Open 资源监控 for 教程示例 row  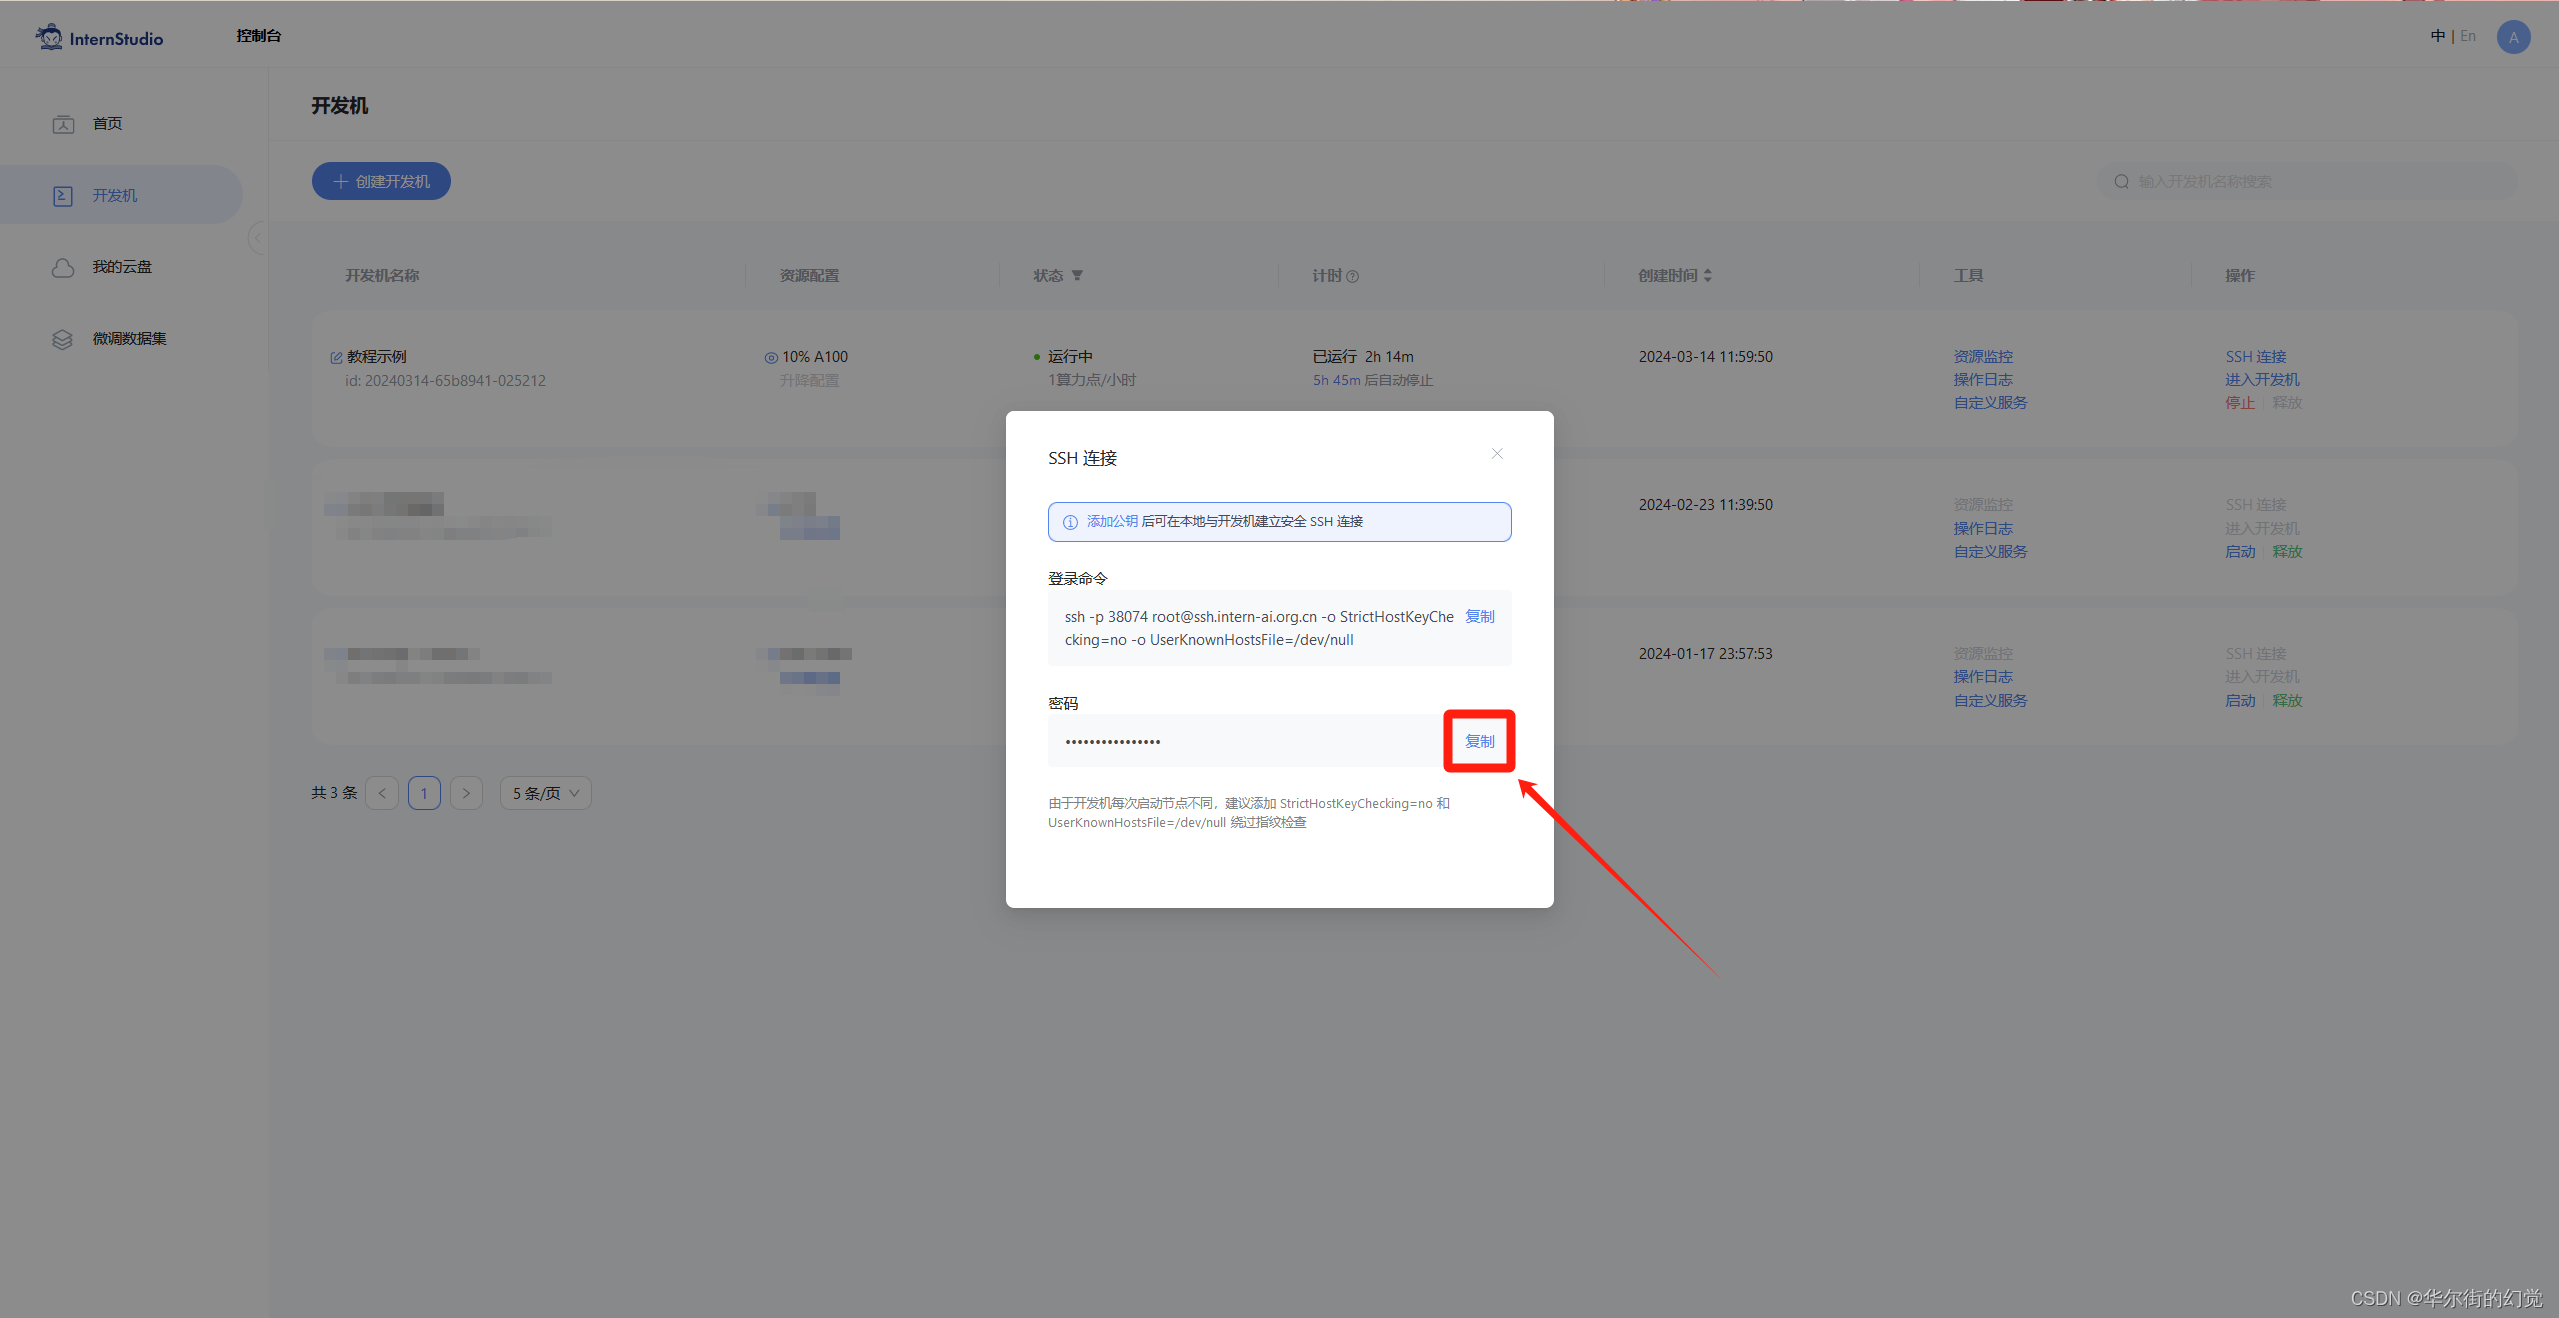[x=1983, y=356]
